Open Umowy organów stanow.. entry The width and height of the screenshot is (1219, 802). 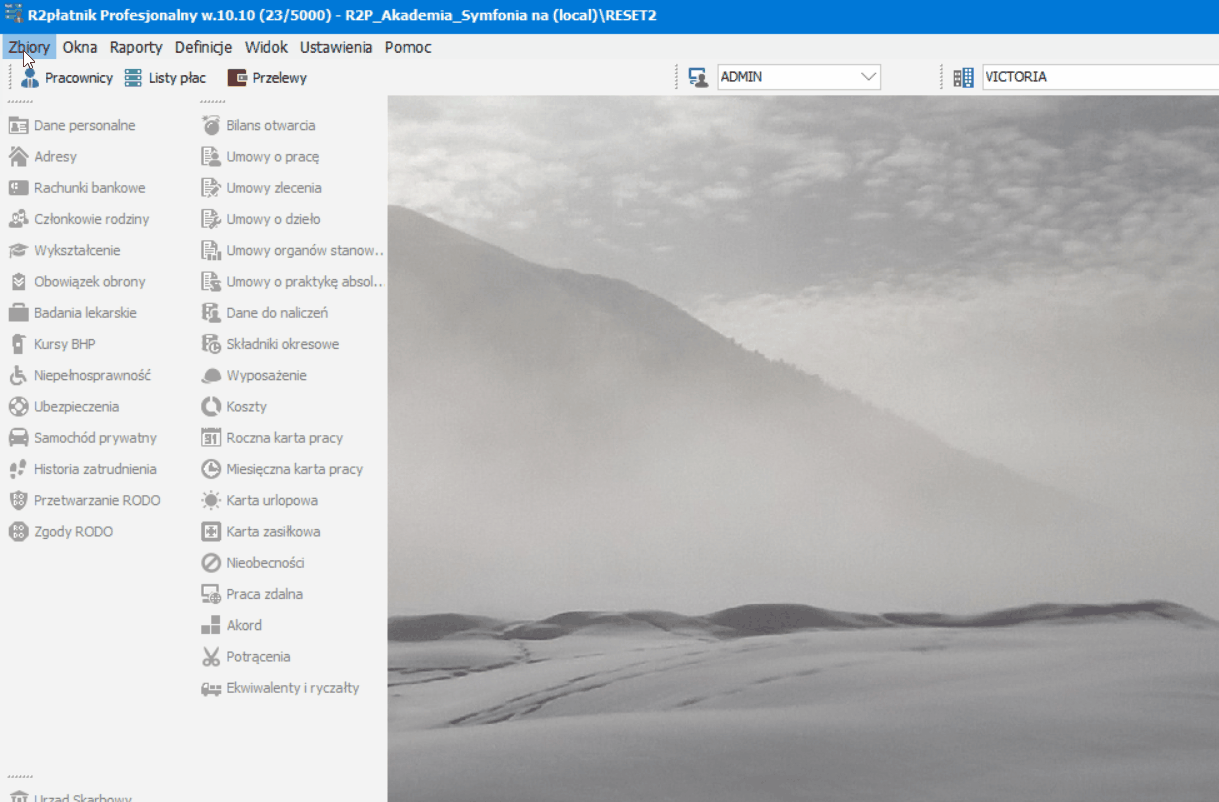293,251
